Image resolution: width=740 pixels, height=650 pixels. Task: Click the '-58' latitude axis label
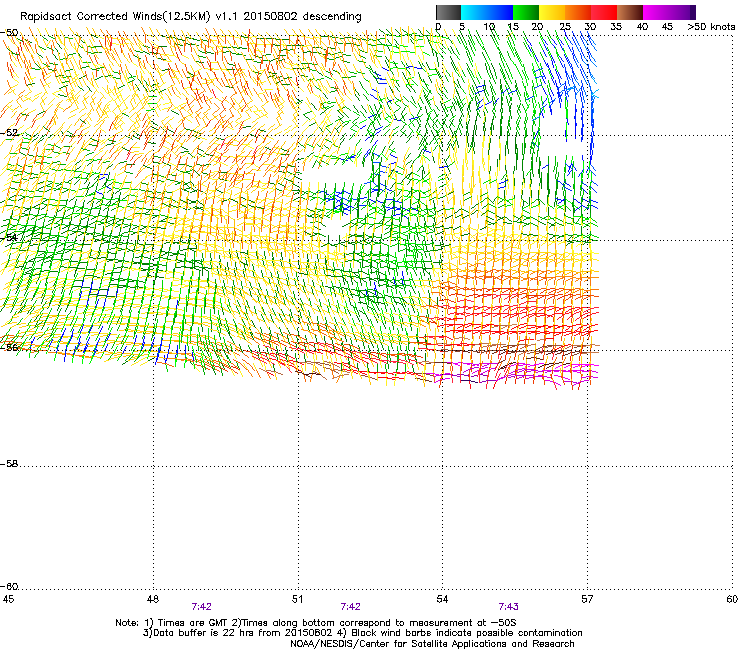pyautogui.click(x=9, y=464)
